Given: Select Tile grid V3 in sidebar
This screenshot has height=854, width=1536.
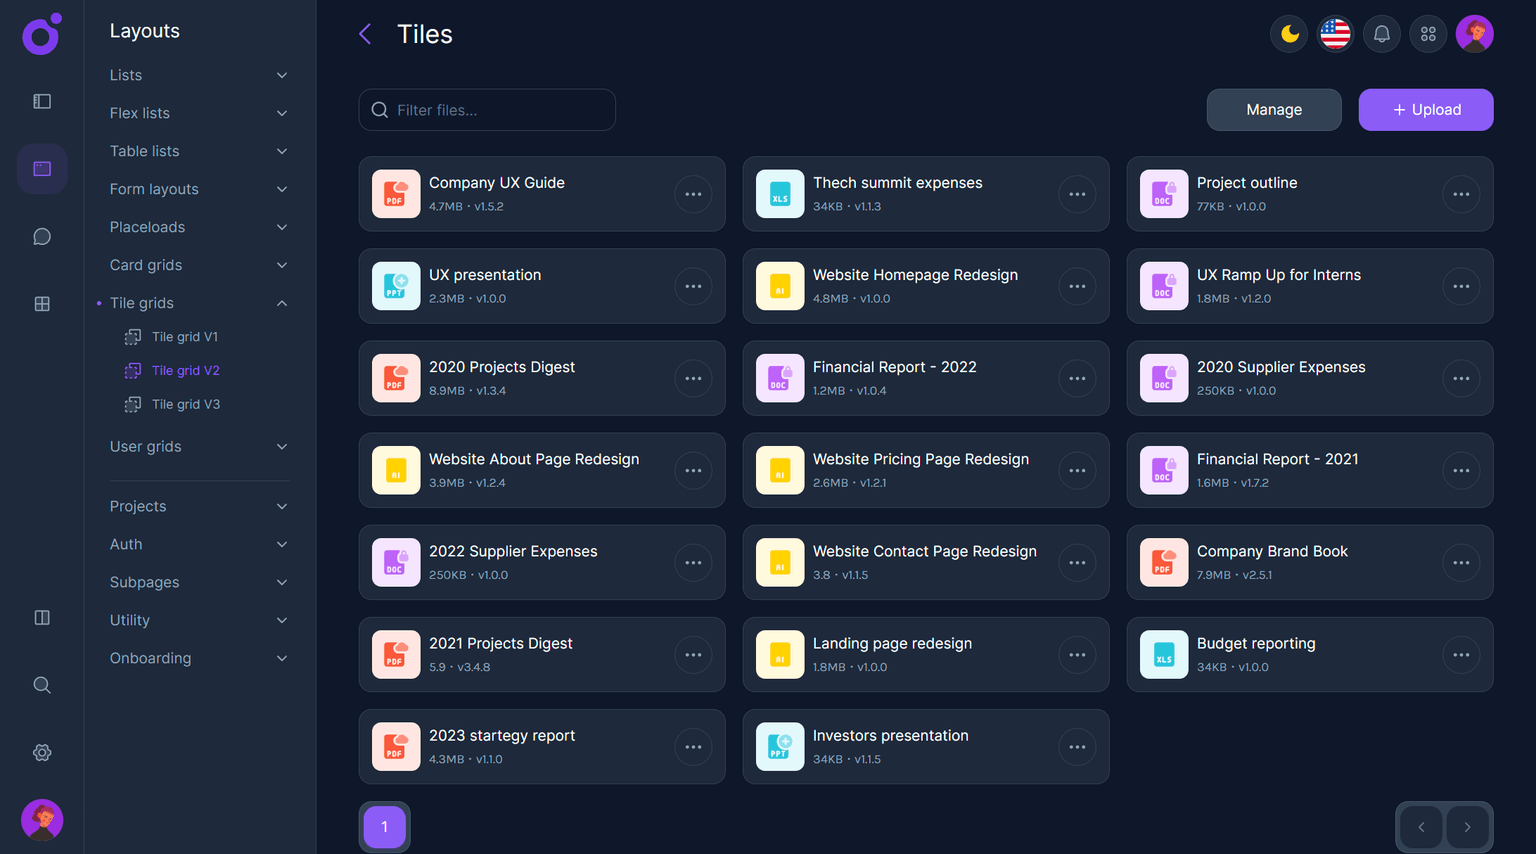Looking at the screenshot, I should [x=185, y=404].
